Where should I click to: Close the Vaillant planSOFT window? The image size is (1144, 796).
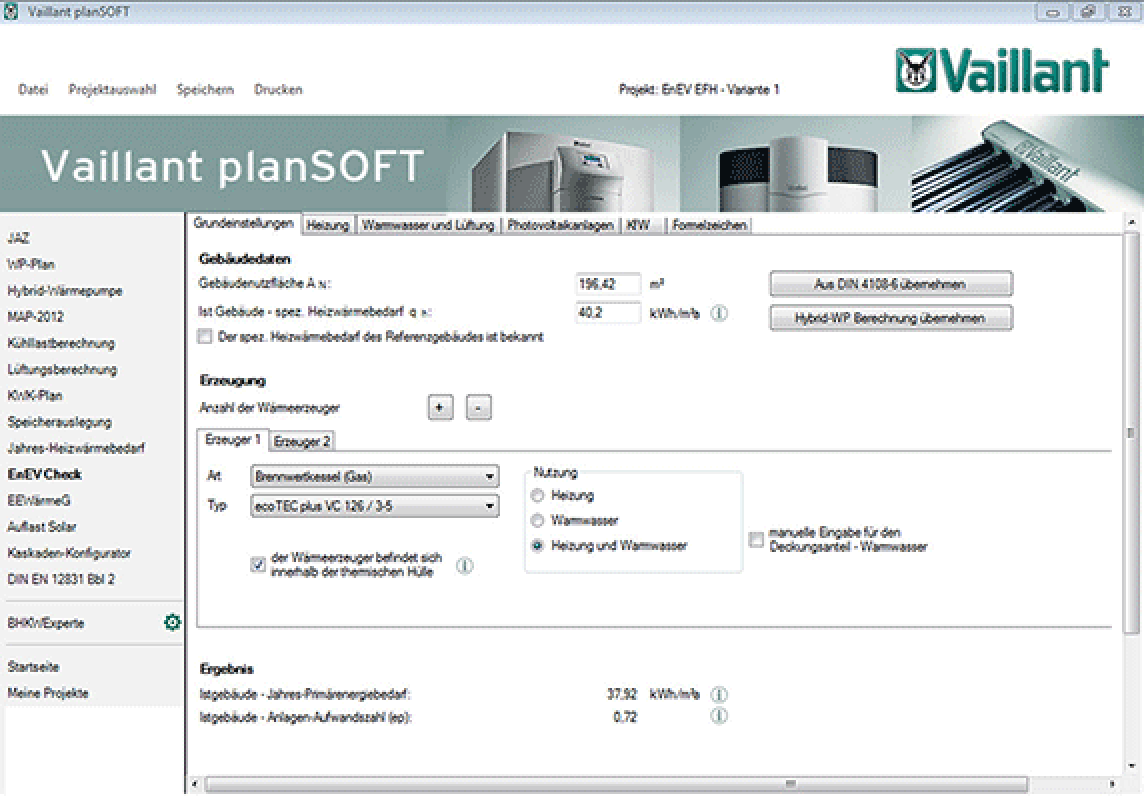[1124, 12]
